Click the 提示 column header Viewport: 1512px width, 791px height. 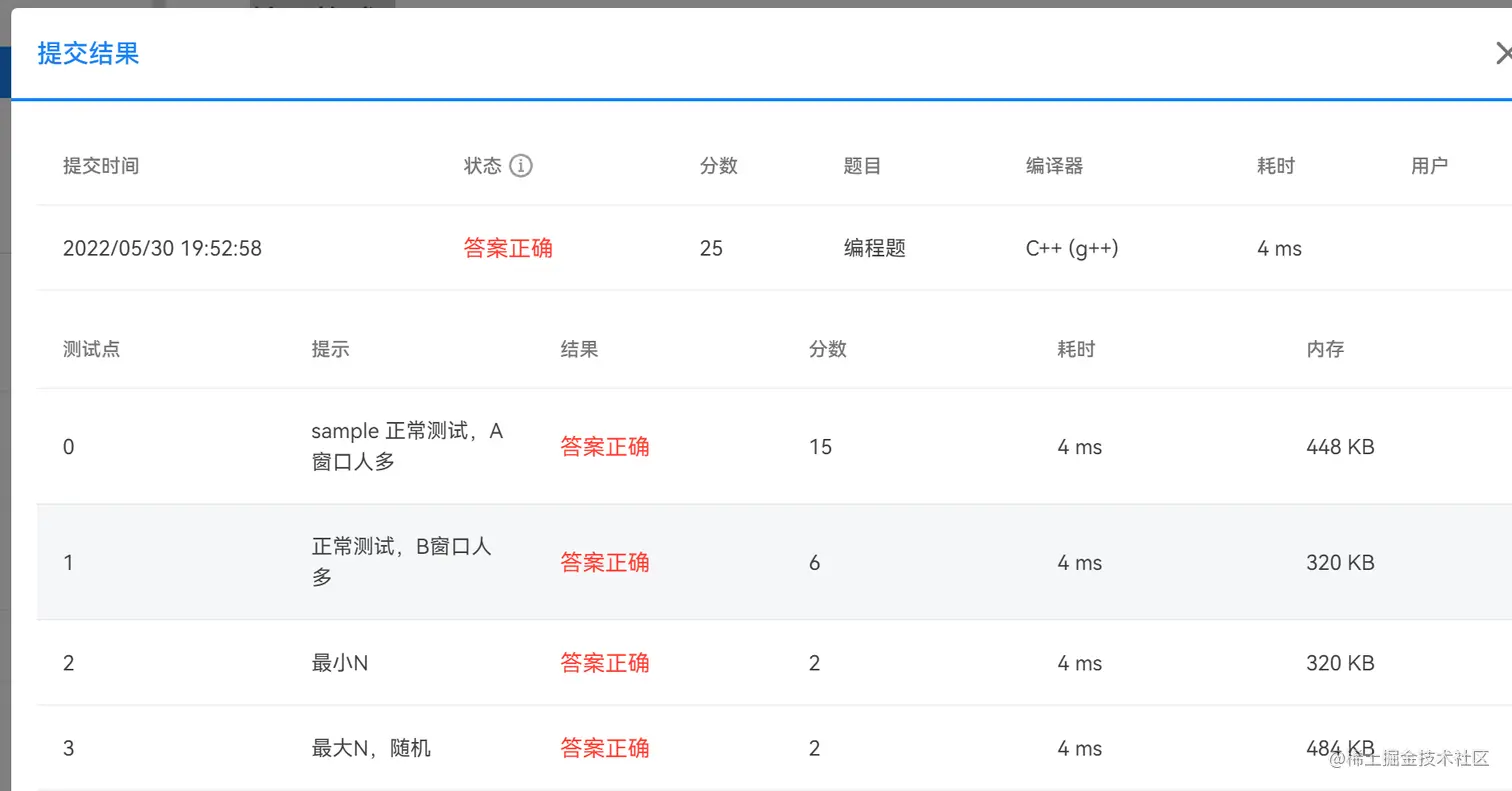click(x=330, y=349)
